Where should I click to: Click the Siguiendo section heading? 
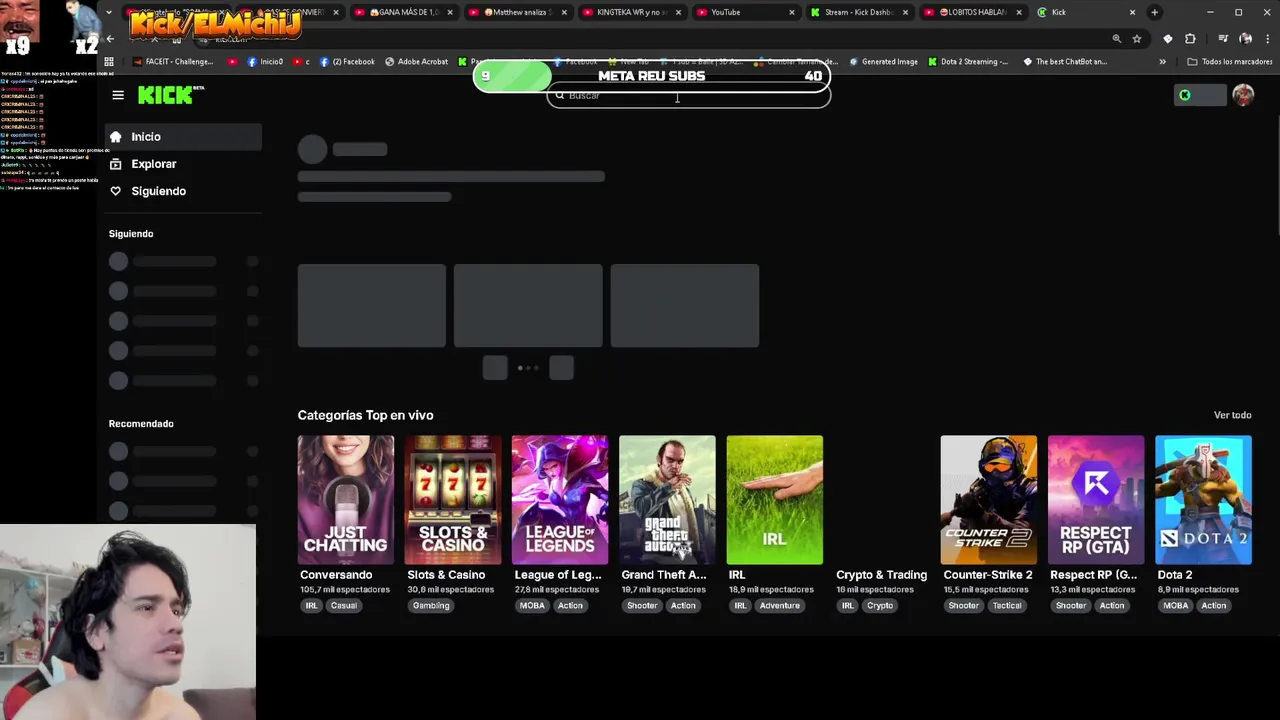(131, 234)
